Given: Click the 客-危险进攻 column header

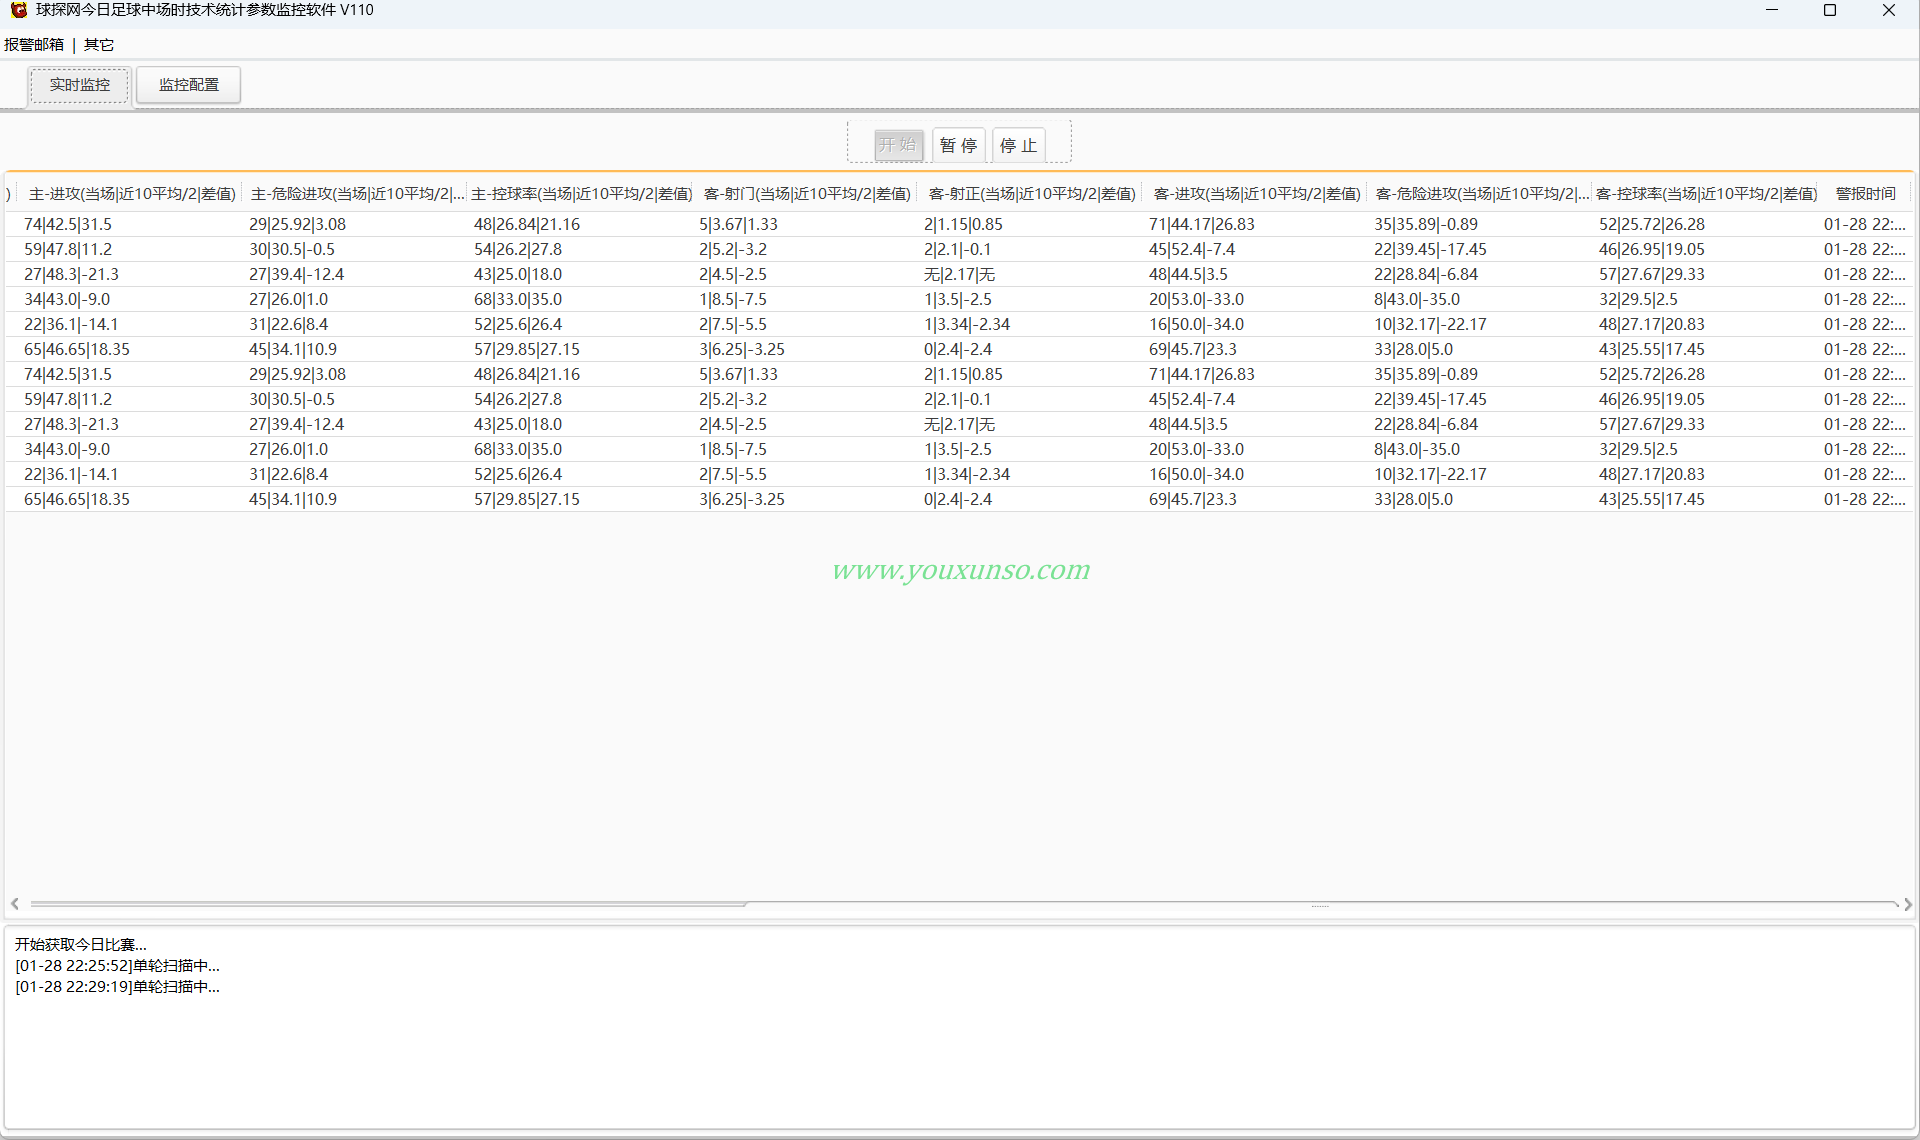Looking at the screenshot, I should pyautogui.click(x=1481, y=194).
